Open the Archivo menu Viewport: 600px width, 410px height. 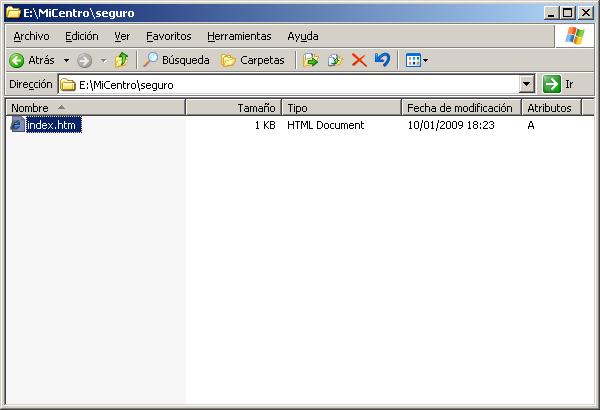pos(31,36)
